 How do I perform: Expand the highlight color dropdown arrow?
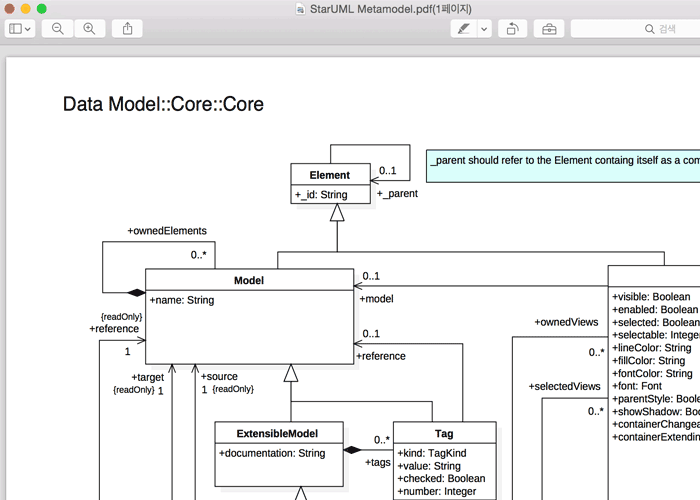pos(484,29)
